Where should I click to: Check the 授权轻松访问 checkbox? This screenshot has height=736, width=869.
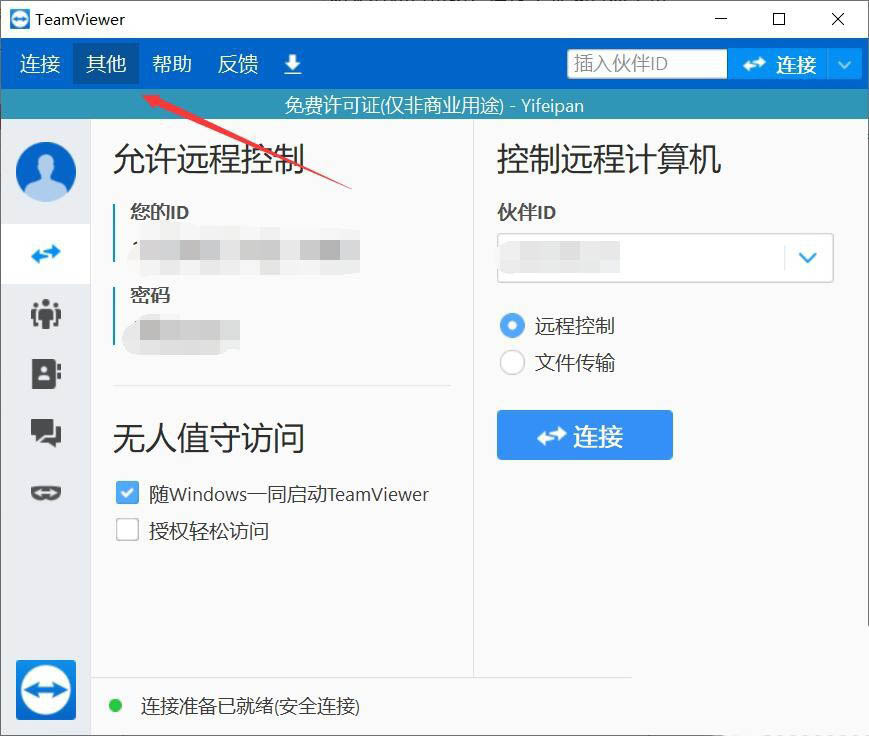pyautogui.click(x=127, y=530)
